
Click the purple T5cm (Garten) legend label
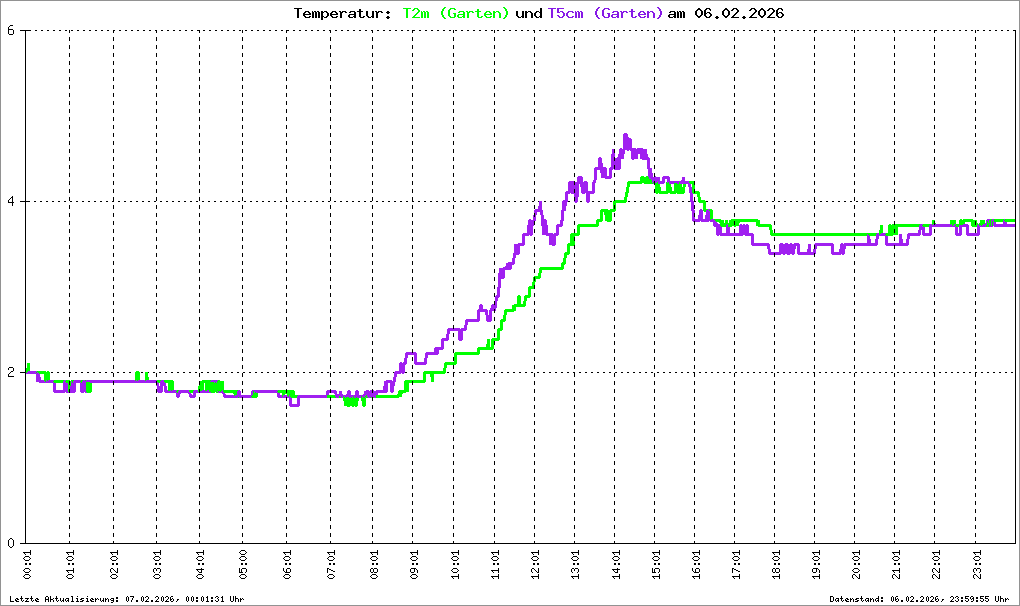pos(605,14)
